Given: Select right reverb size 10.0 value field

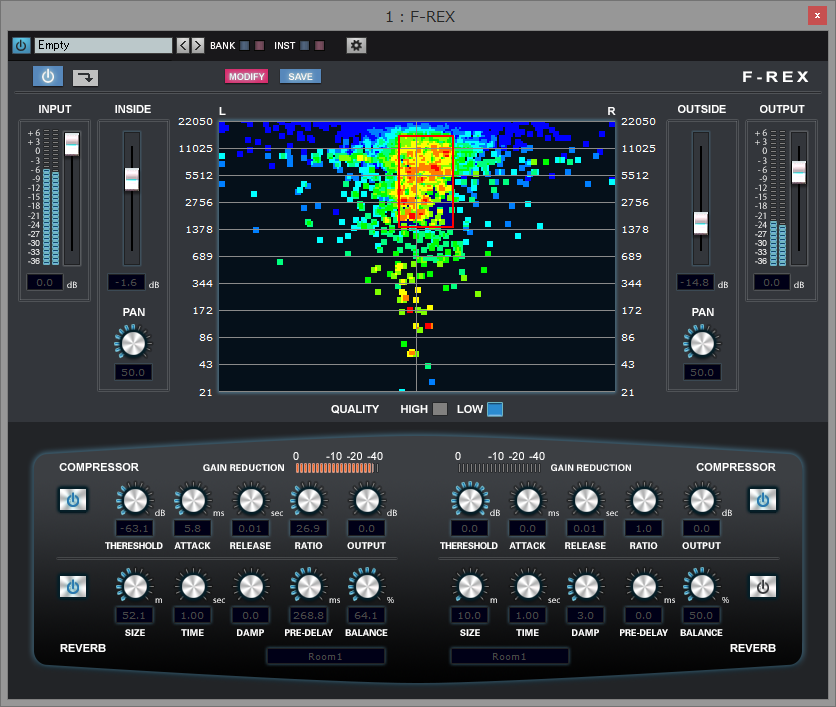Looking at the screenshot, I should click(470, 615).
